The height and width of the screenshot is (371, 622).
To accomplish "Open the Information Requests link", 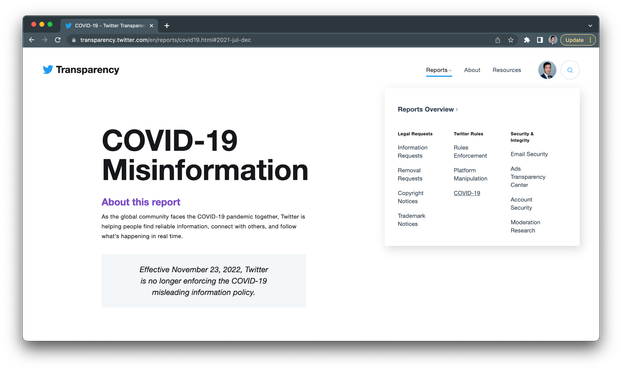I will pos(413,152).
